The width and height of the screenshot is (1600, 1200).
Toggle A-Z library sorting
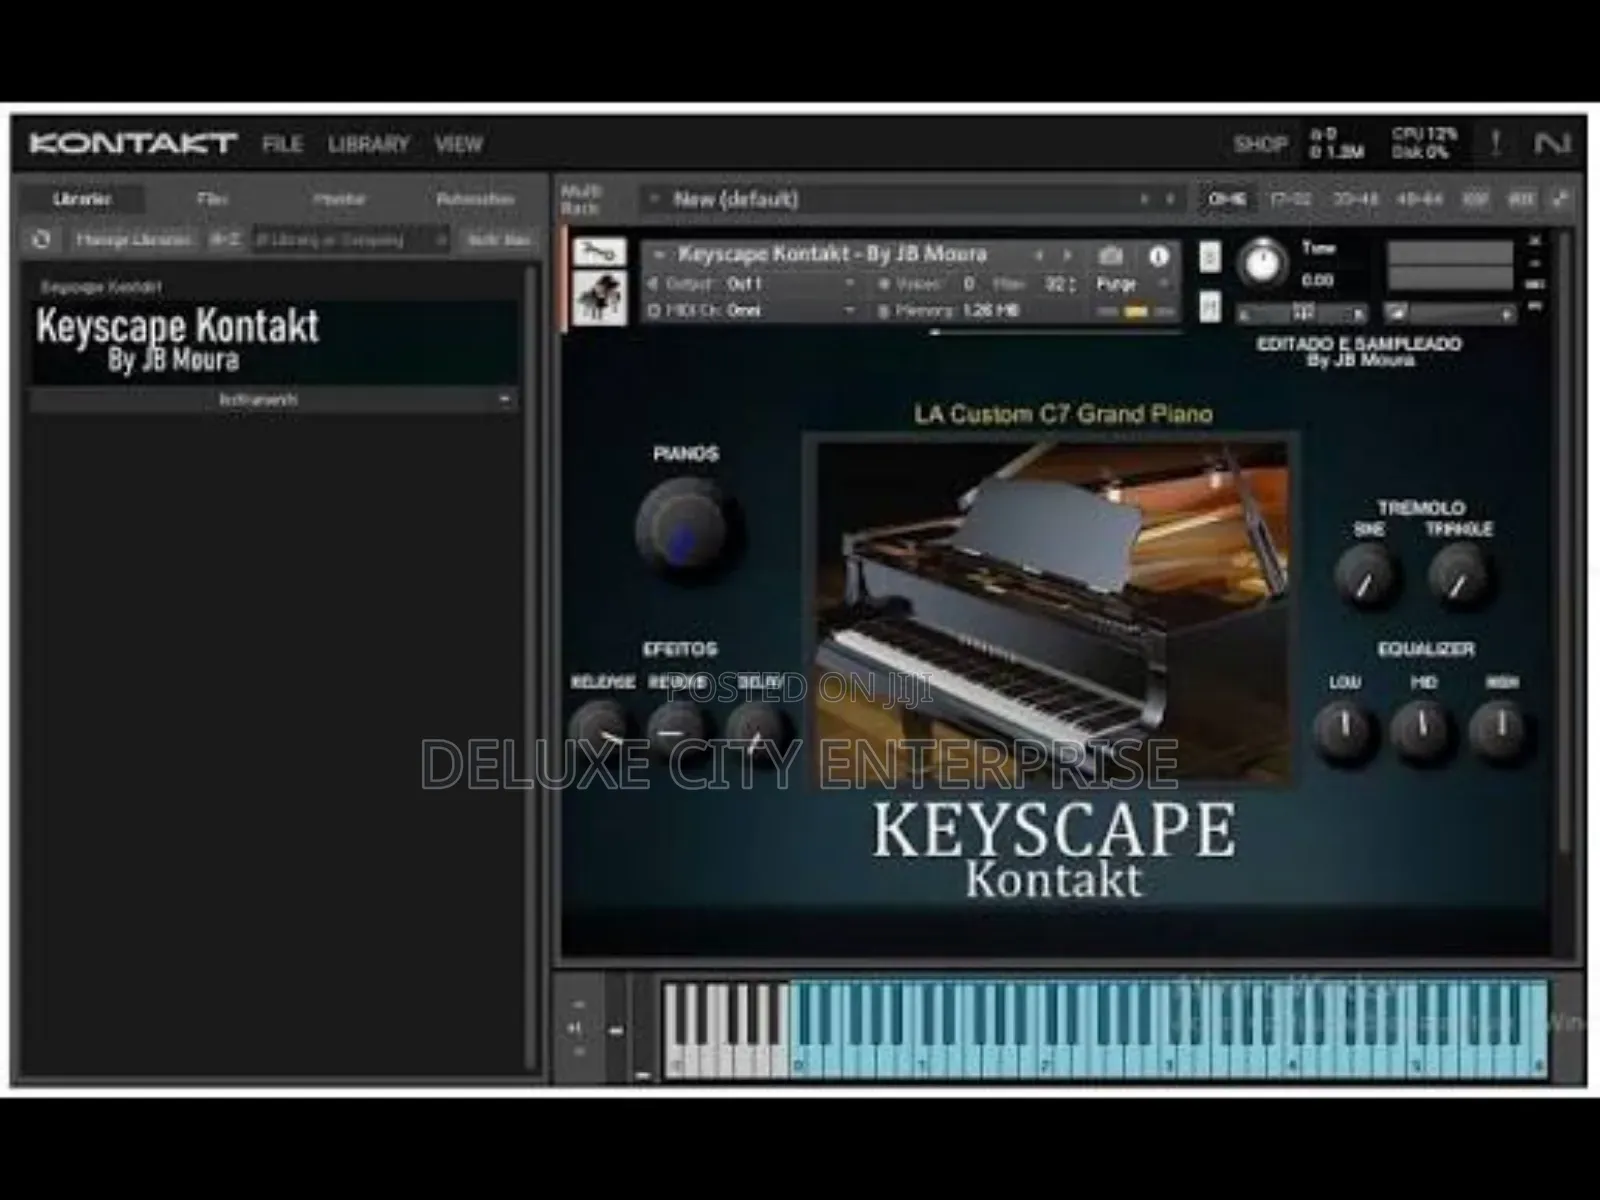225,240
